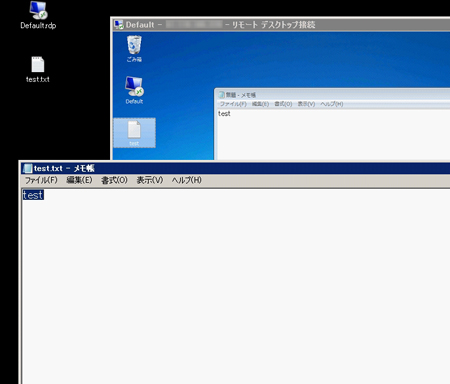This screenshot has height=384, width=450.
Task: Open 編集(E) menu in remote Notepad window
Action: (260, 104)
